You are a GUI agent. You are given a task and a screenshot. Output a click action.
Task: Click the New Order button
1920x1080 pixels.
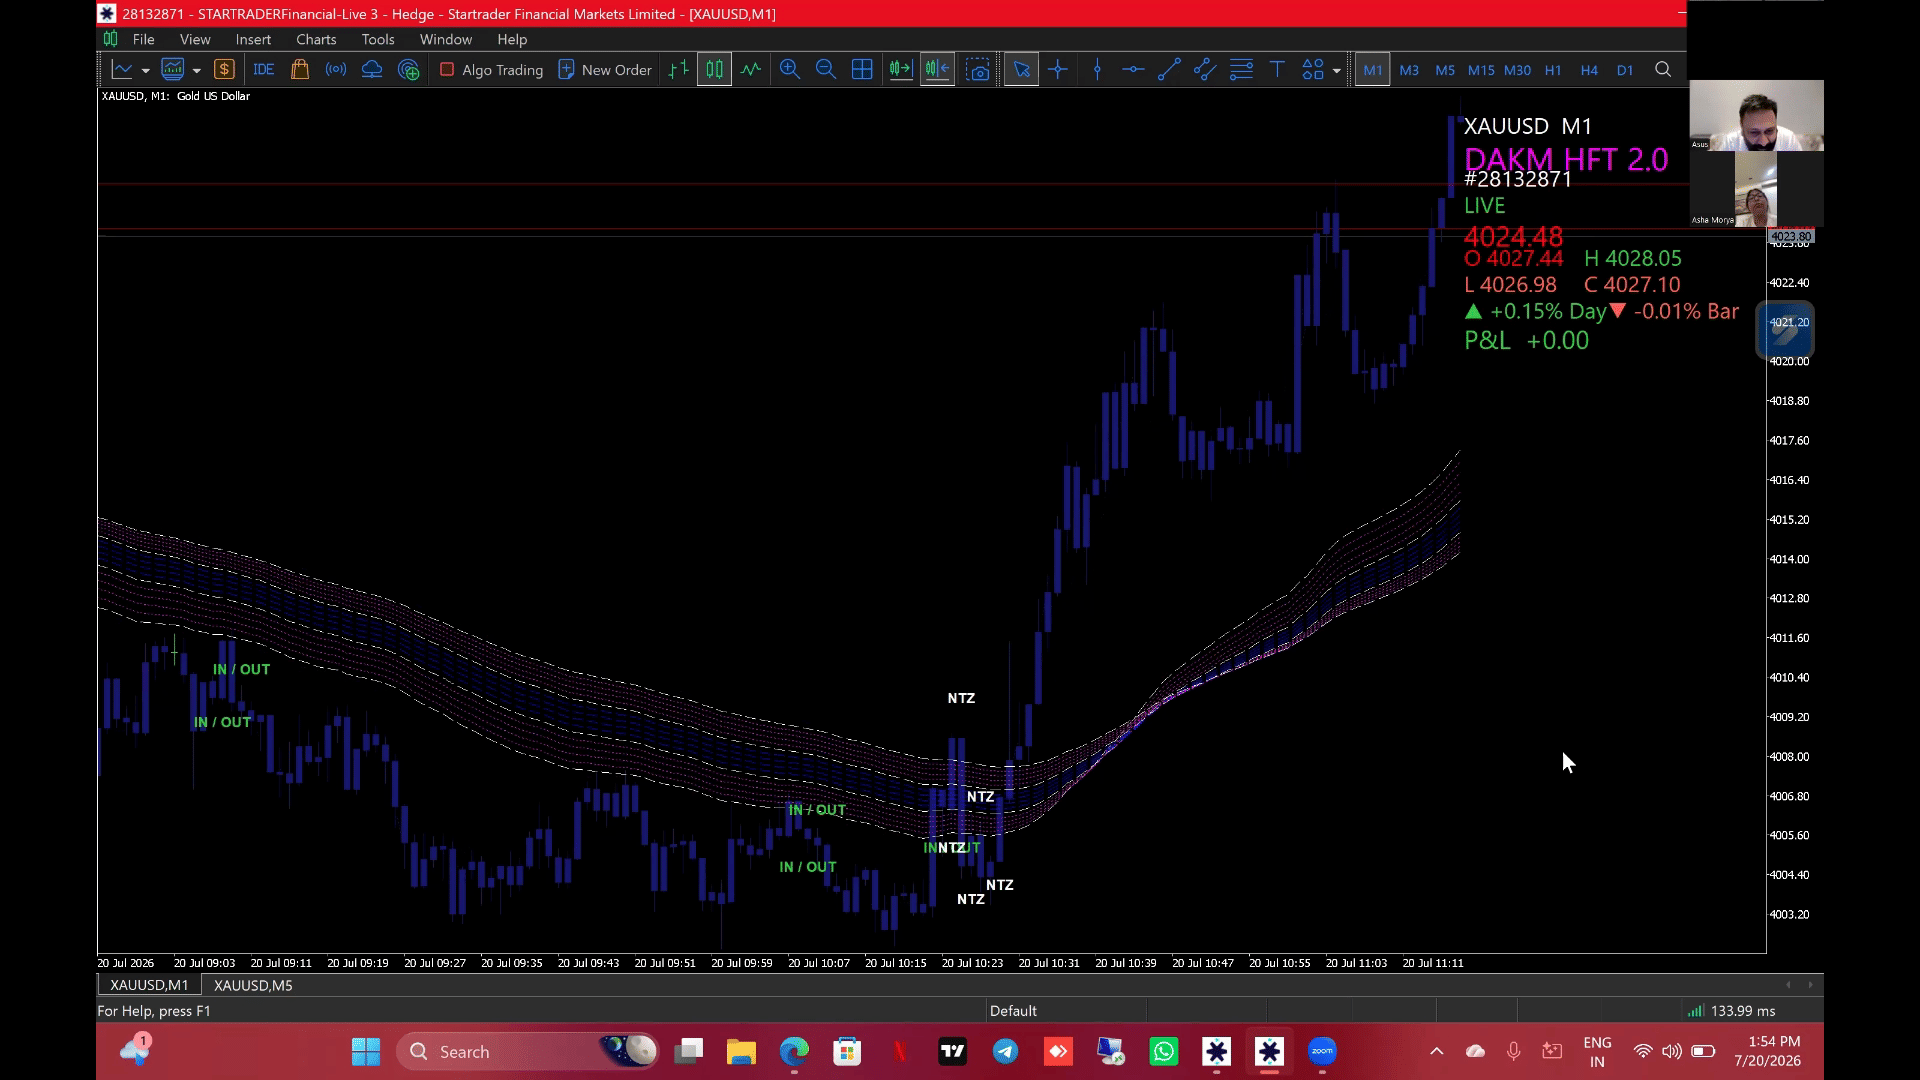point(605,70)
